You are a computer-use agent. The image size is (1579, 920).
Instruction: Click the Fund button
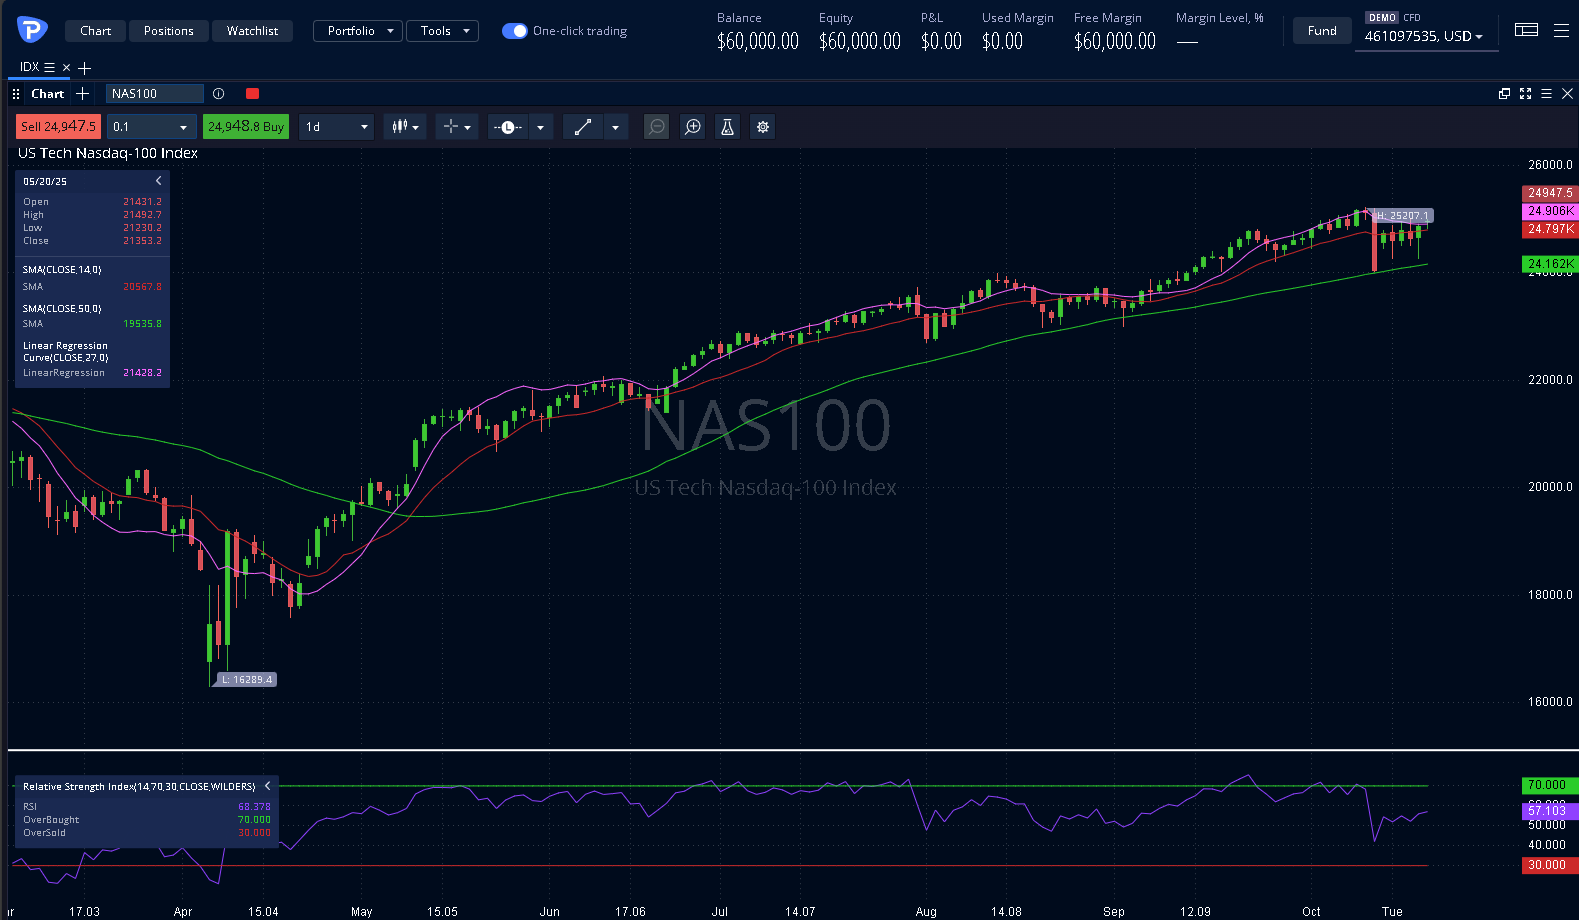(x=1321, y=31)
